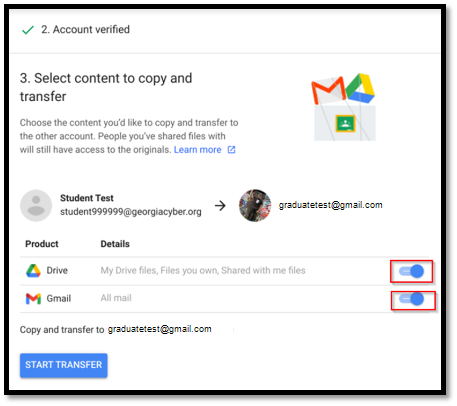Click the Gmail icon in product list
This screenshot has height=406, width=457.
pyautogui.click(x=33, y=299)
